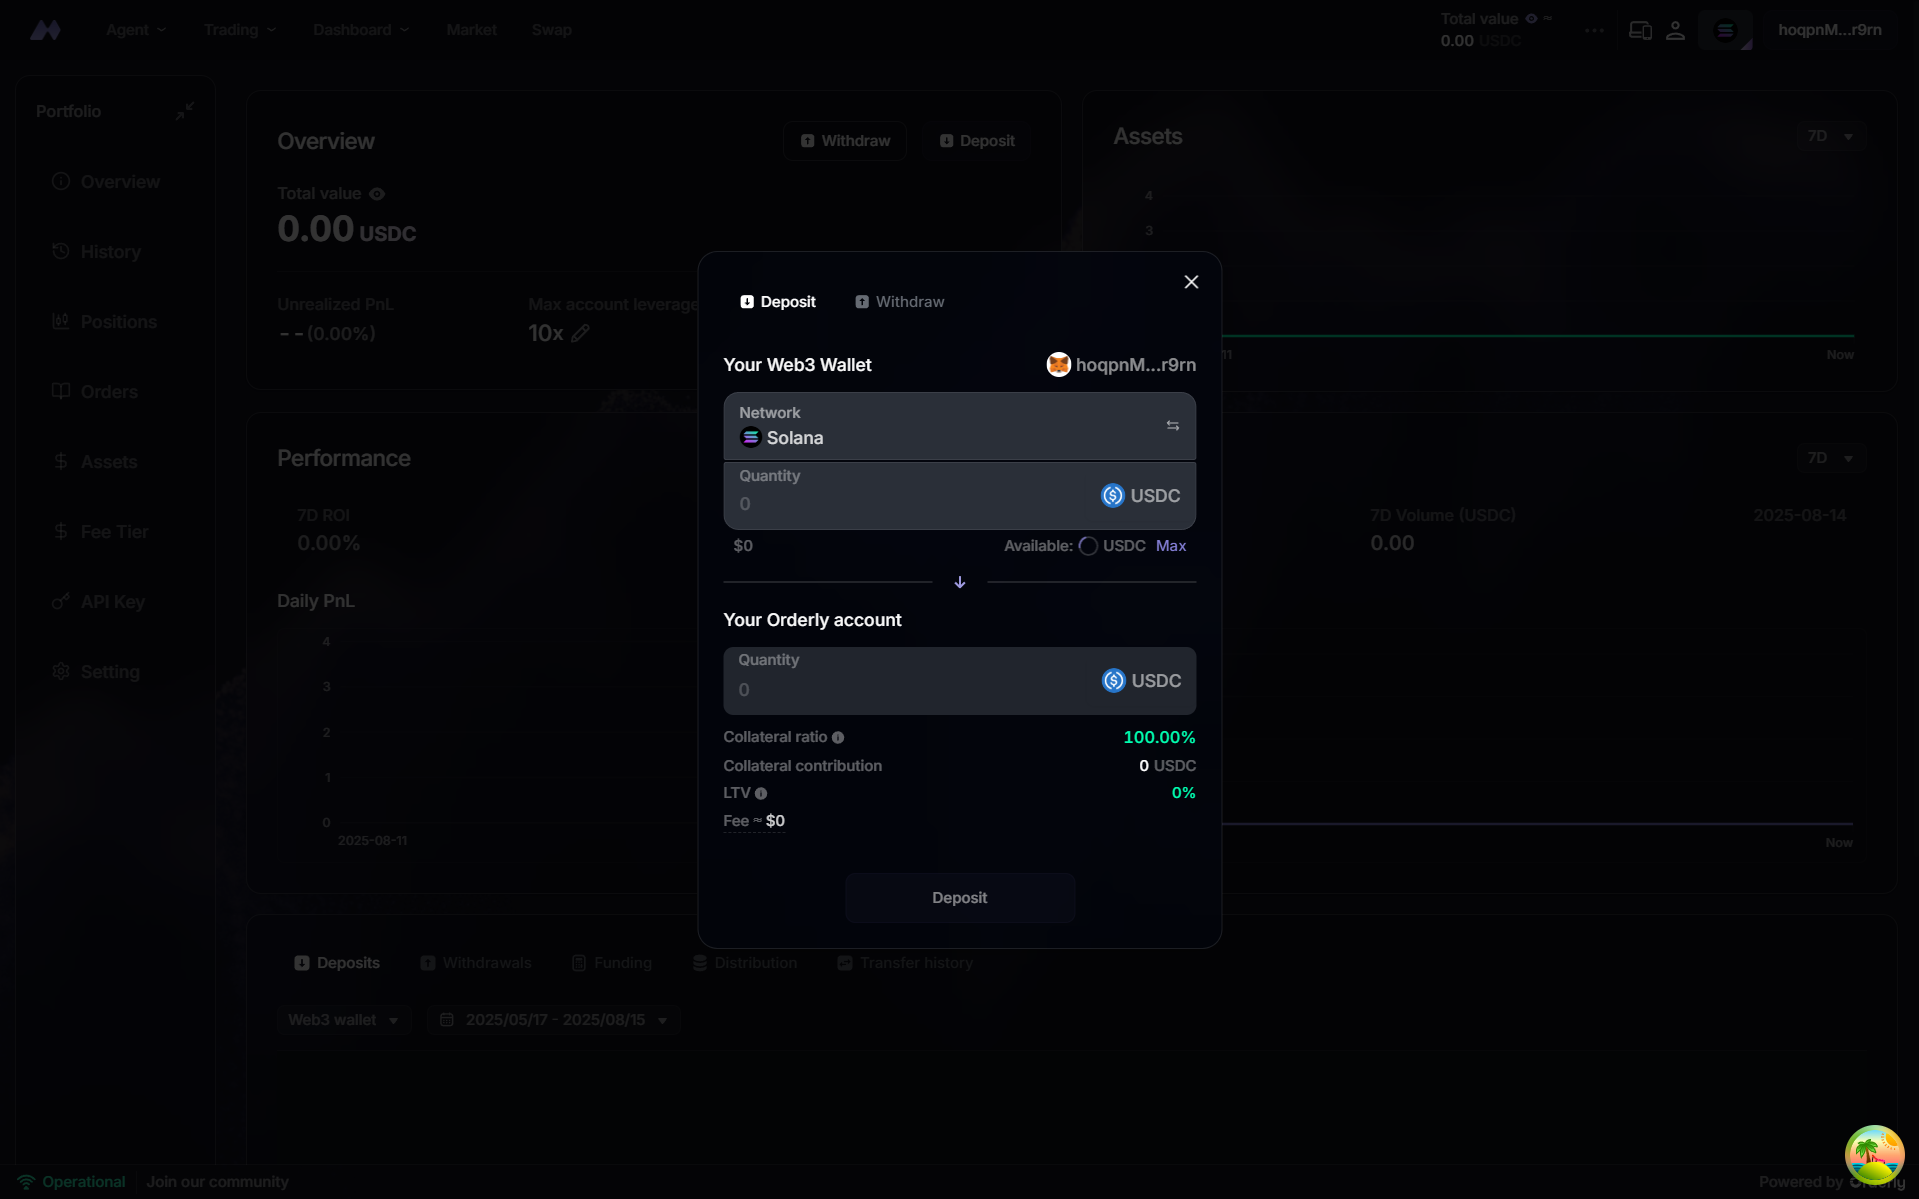Click the wallet Quantity input field

959,496
